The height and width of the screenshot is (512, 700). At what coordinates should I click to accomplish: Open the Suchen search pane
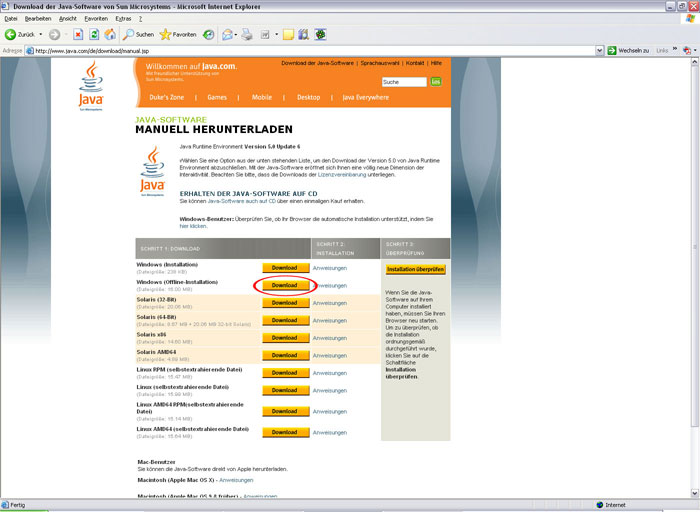click(138, 34)
